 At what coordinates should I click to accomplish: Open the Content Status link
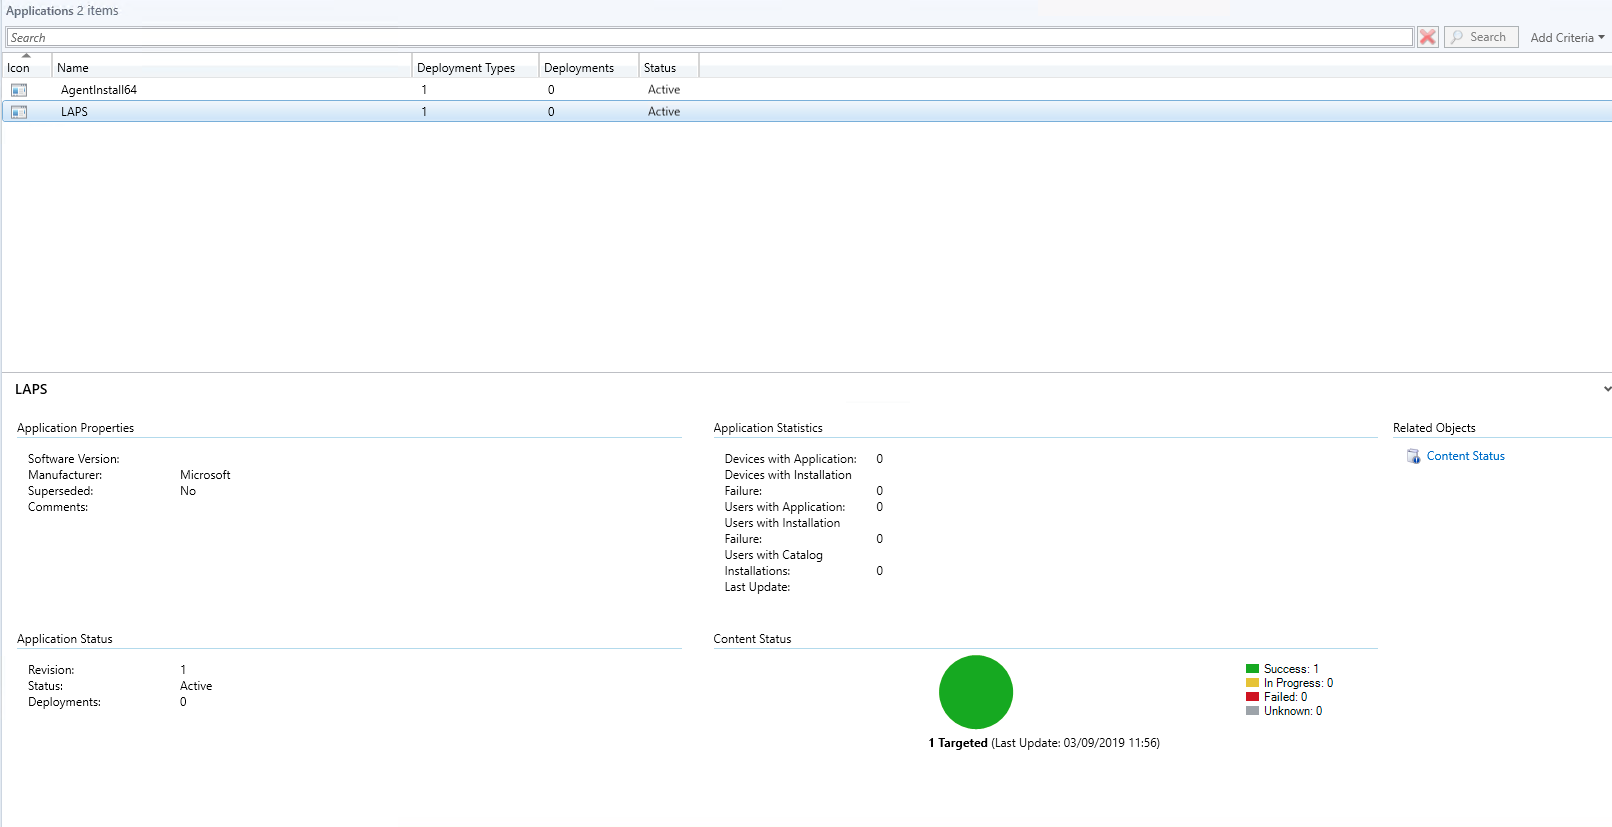click(x=1465, y=456)
